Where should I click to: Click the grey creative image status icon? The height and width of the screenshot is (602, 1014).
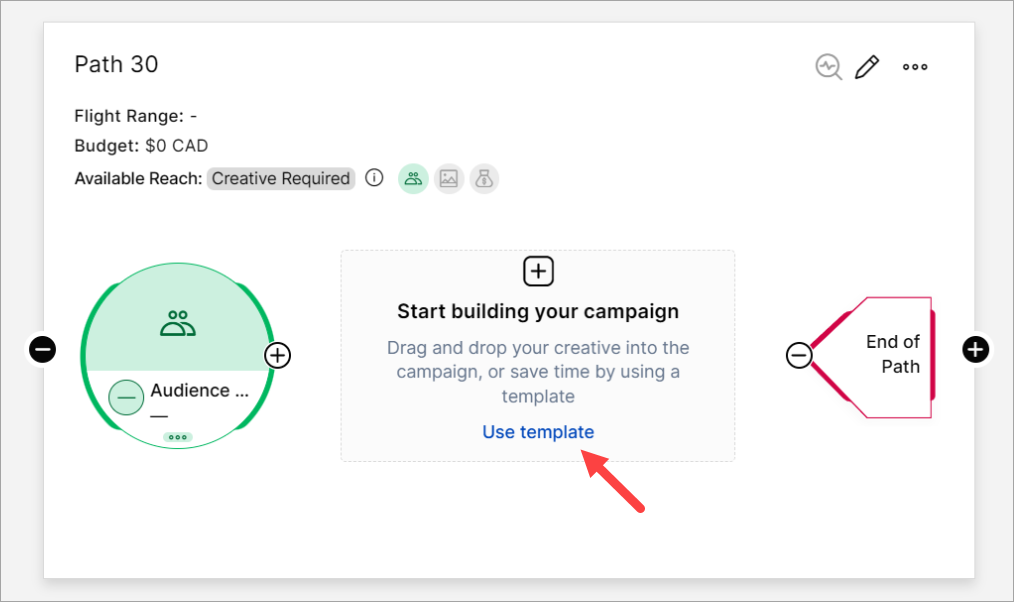pos(449,179)
